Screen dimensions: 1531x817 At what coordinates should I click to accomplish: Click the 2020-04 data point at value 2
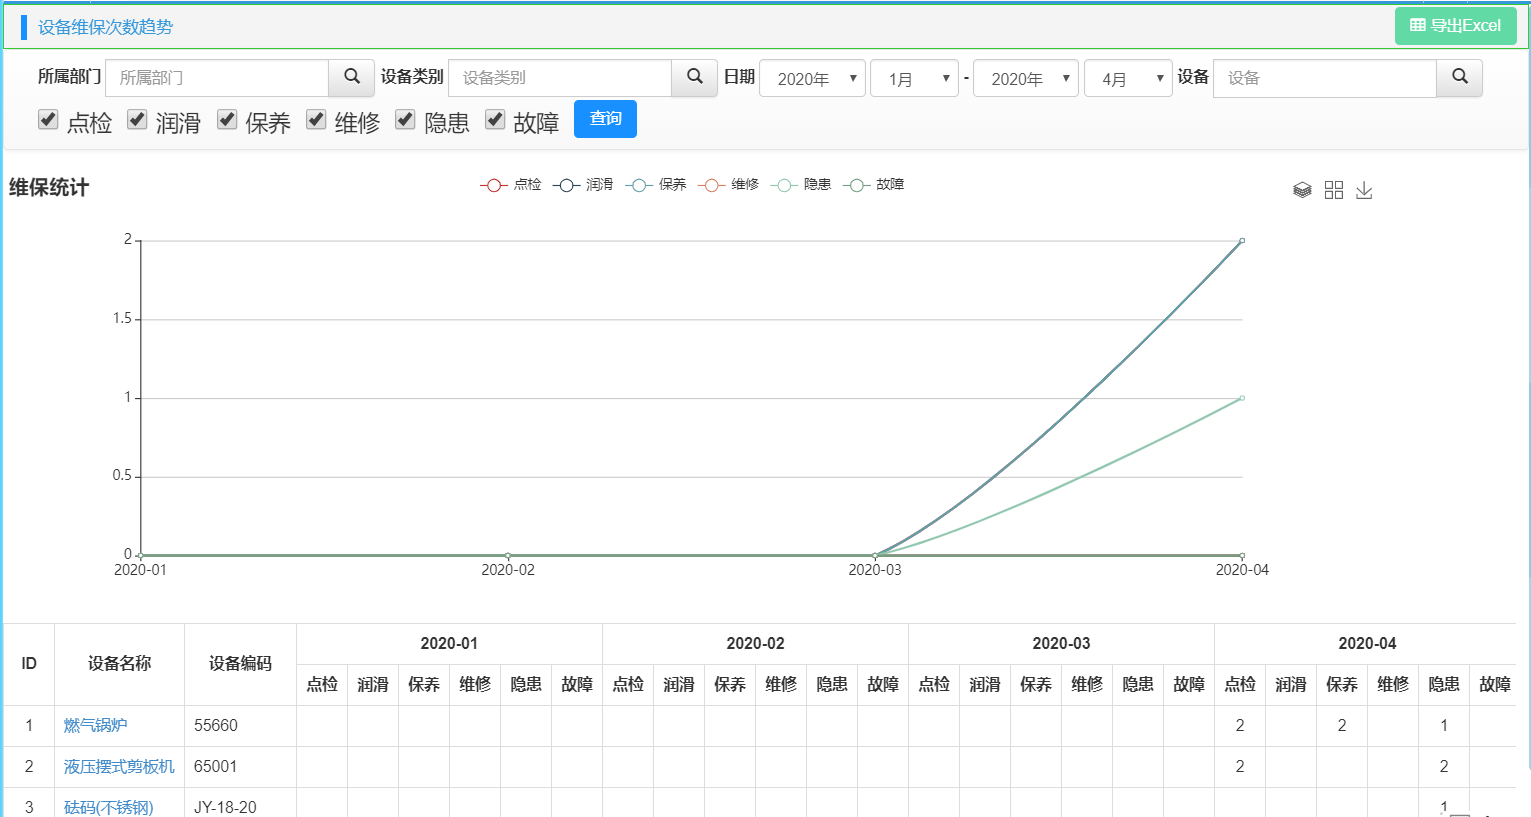[1242, 240]
